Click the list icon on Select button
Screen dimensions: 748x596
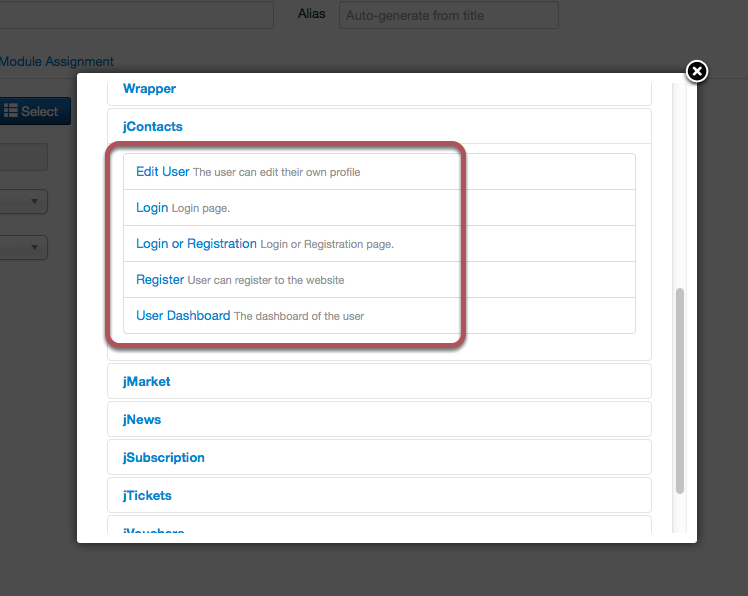10,111
